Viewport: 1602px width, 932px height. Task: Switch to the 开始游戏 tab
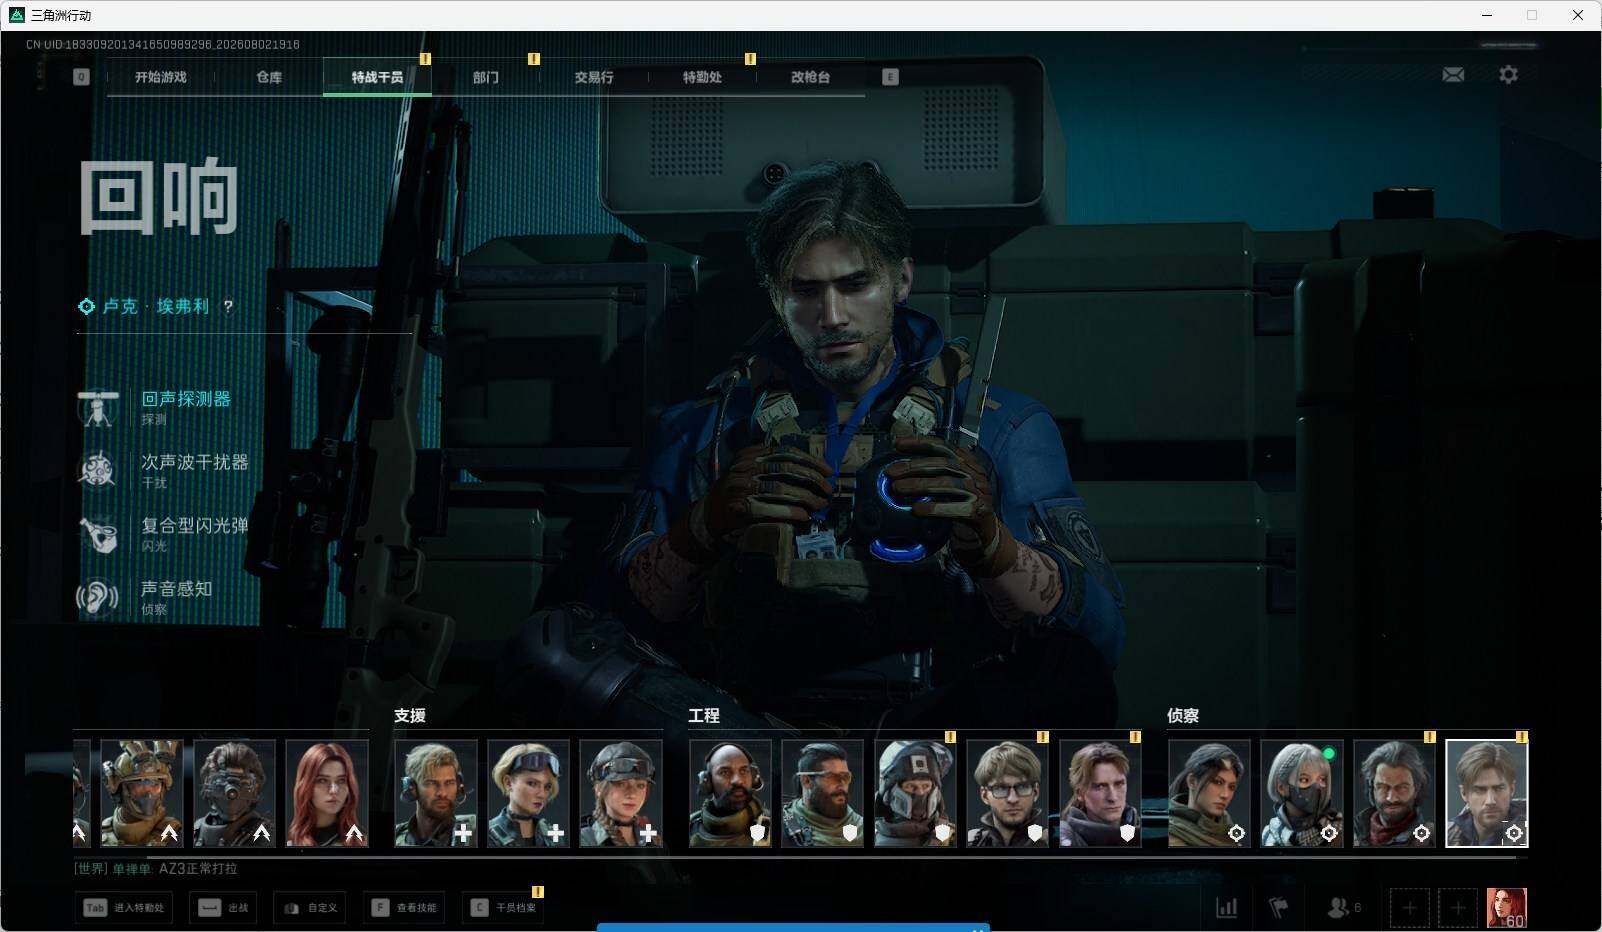pyautogui.click(x=161, y=77)
